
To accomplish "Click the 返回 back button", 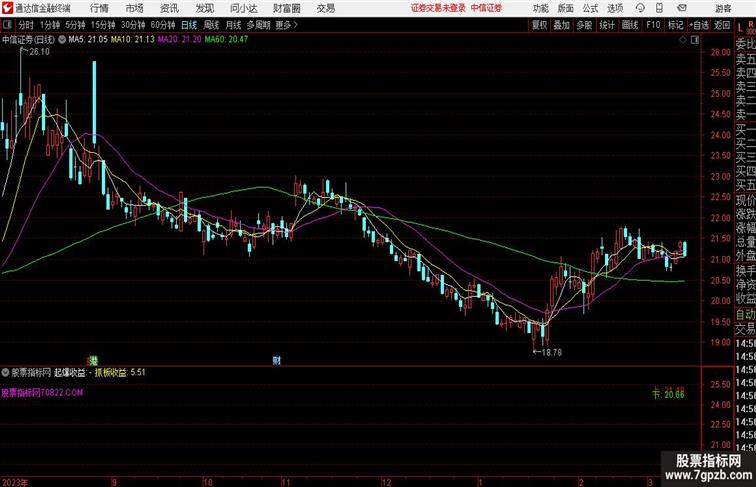I will (722, 25).
